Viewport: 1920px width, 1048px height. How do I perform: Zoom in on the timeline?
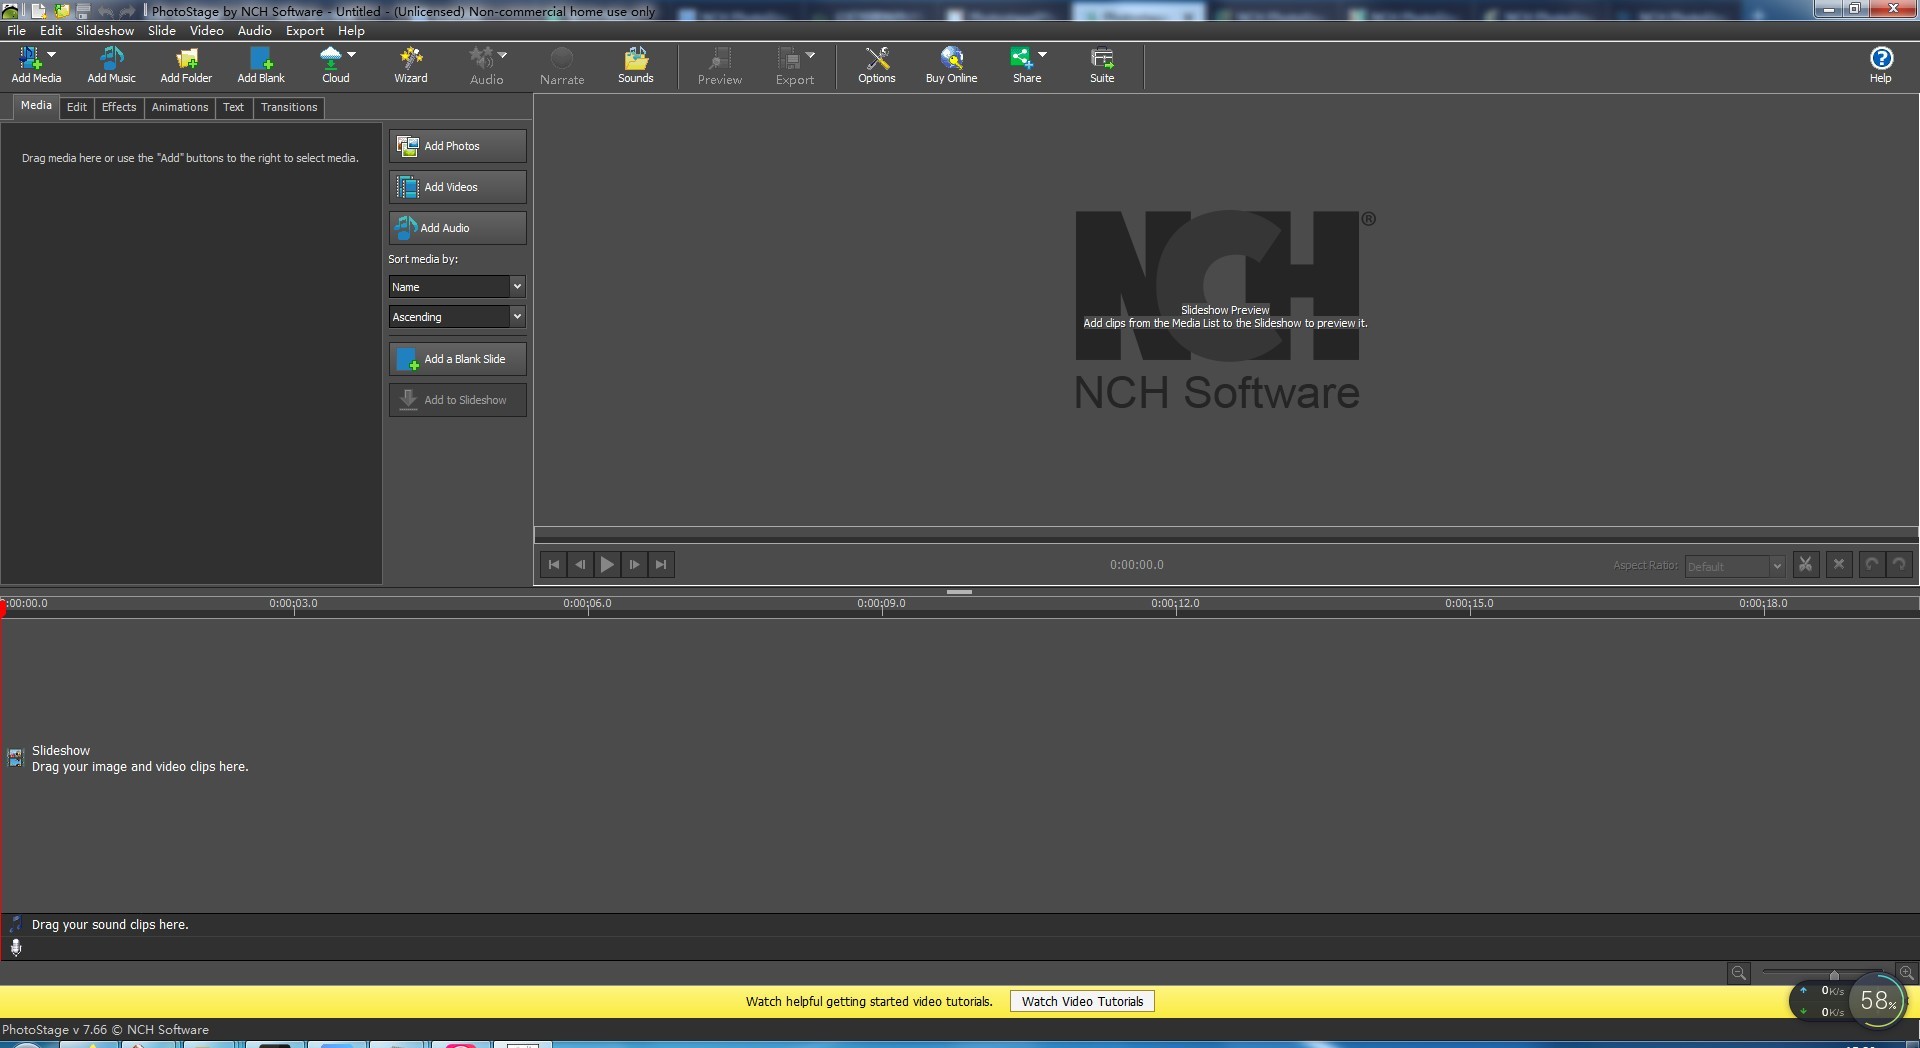pos(1908,972)
